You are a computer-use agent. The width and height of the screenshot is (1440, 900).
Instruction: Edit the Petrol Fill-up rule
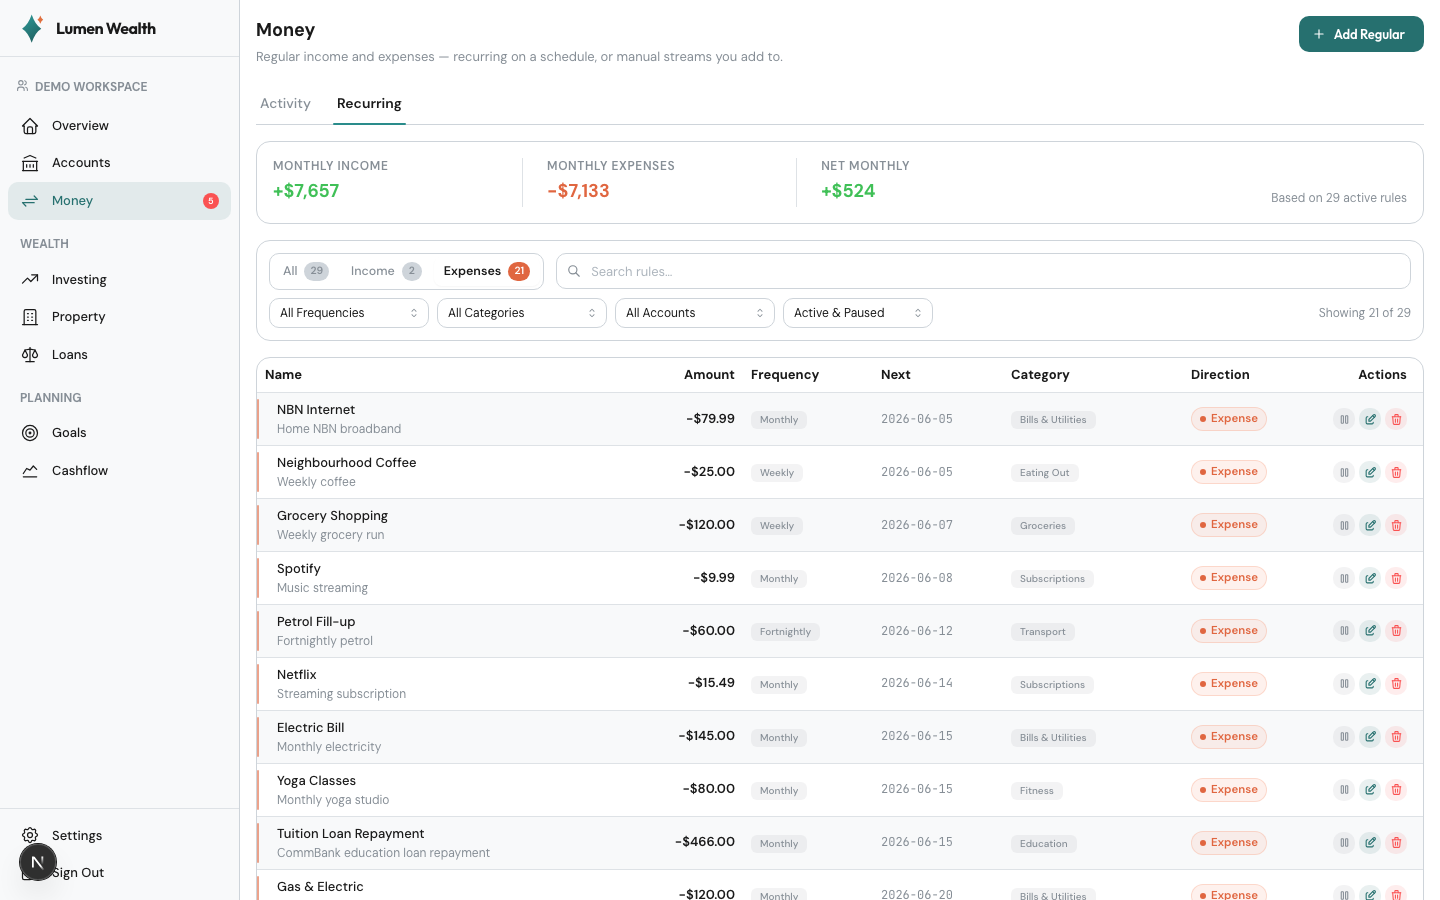point(1370,631)
